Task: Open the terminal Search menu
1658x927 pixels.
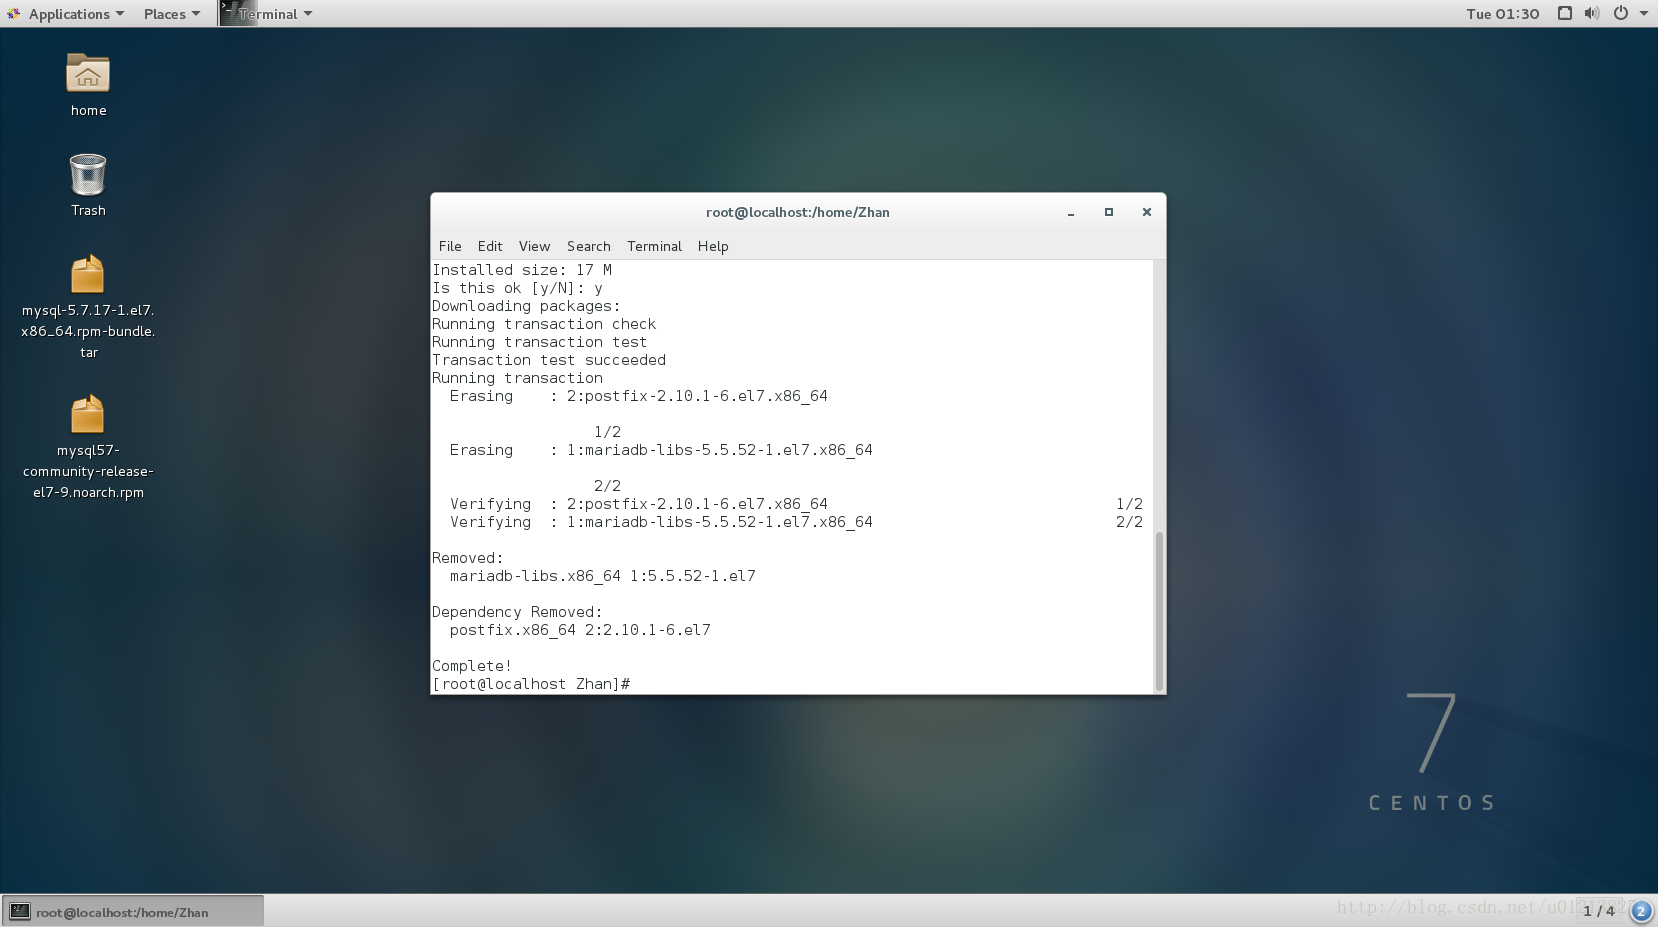Action: [588, 246]
